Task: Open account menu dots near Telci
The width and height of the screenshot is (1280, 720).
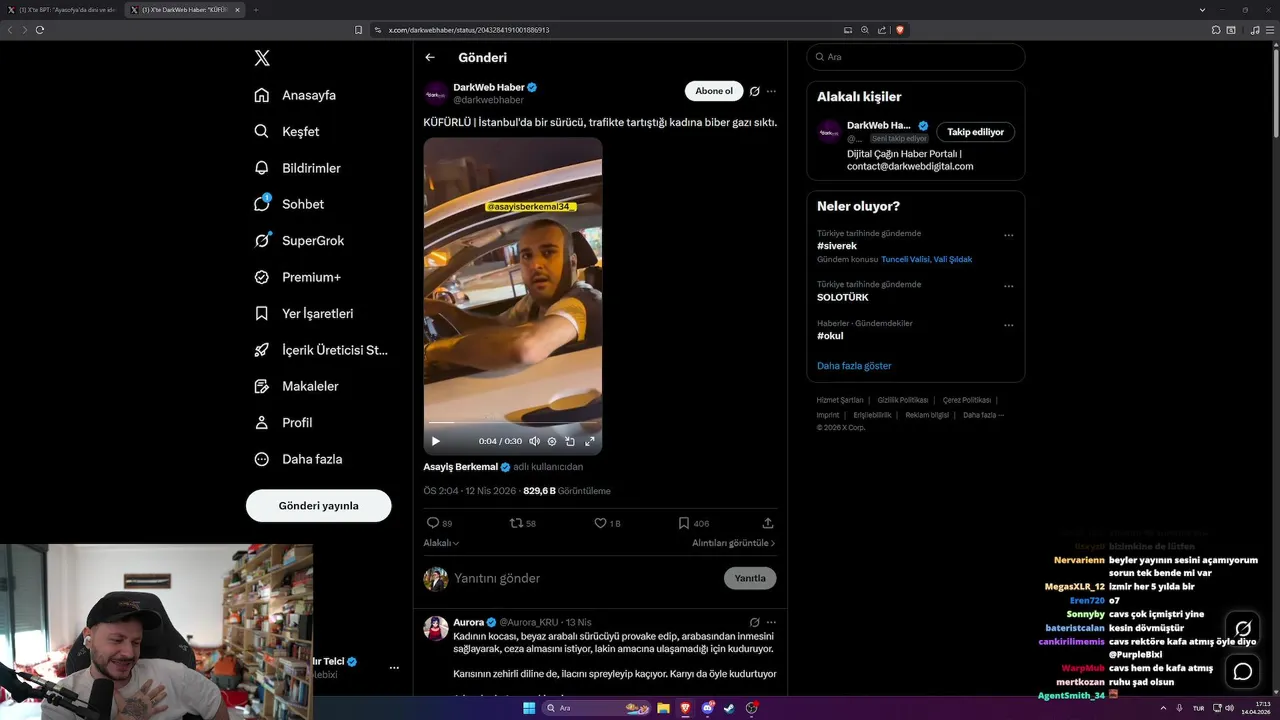Action: pyautogui.click(x=394, y=668)
